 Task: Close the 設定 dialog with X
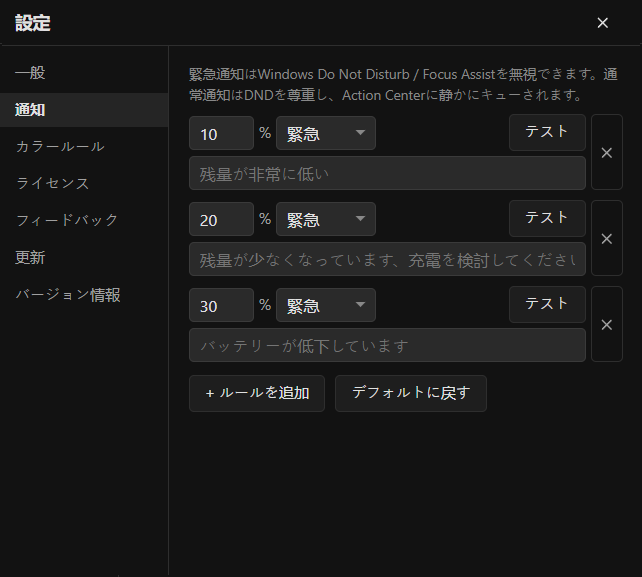[602, 23]
